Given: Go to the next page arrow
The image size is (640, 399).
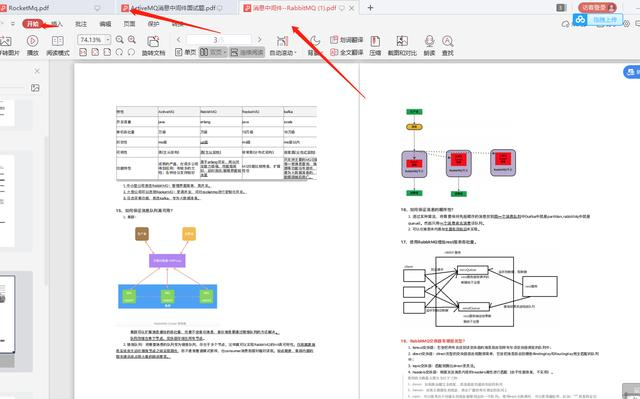Looking at the screenshot, I should 260,40.
